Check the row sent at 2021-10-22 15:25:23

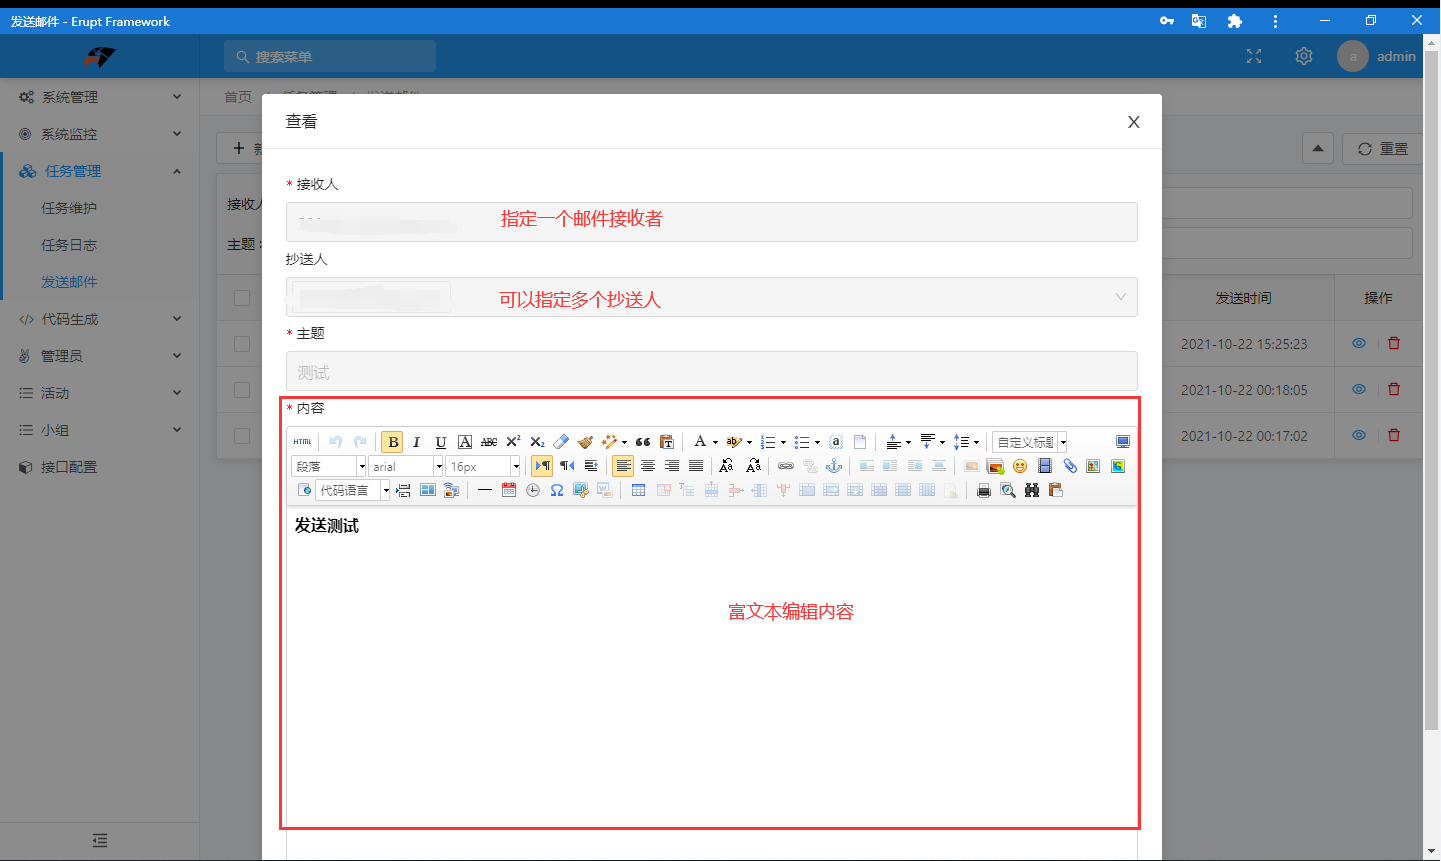click(x=242, y=343)
